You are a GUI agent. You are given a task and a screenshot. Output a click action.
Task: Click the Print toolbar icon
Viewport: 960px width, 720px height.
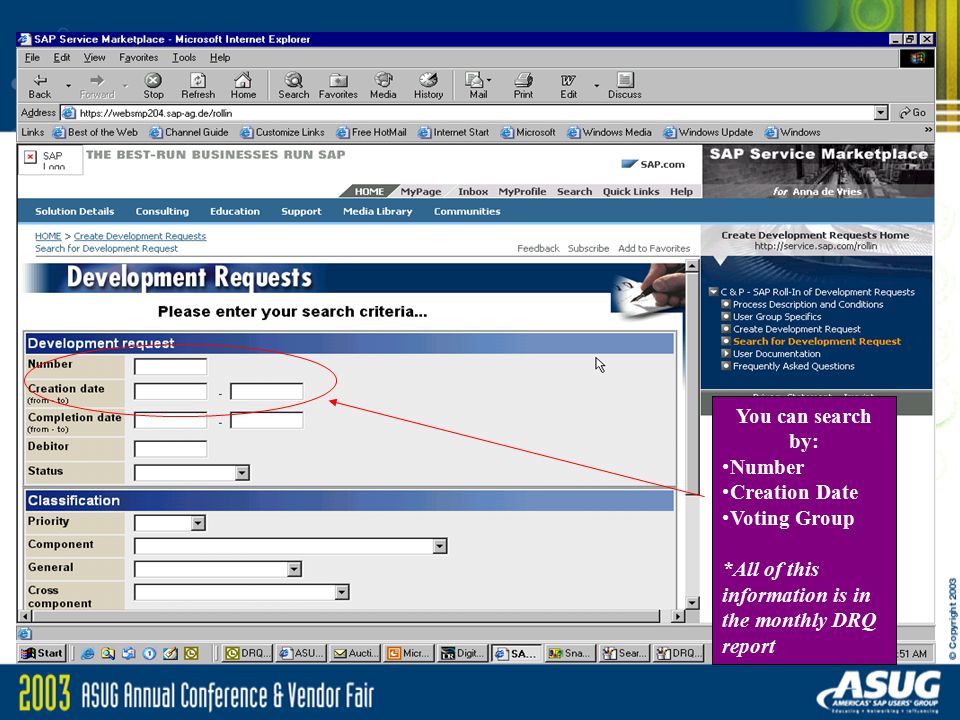[523, 86]
